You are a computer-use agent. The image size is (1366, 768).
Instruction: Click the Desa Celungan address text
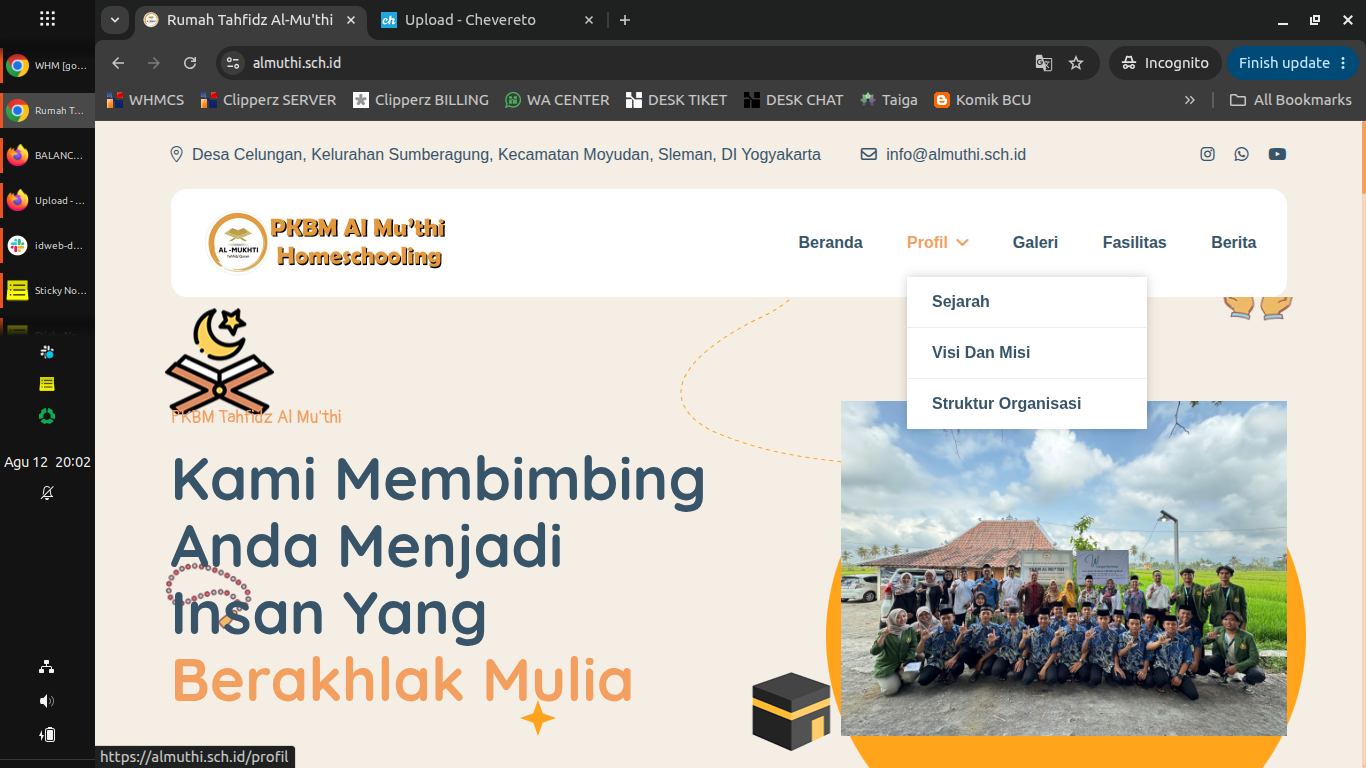pyautogui.click(x=506, y=154)
